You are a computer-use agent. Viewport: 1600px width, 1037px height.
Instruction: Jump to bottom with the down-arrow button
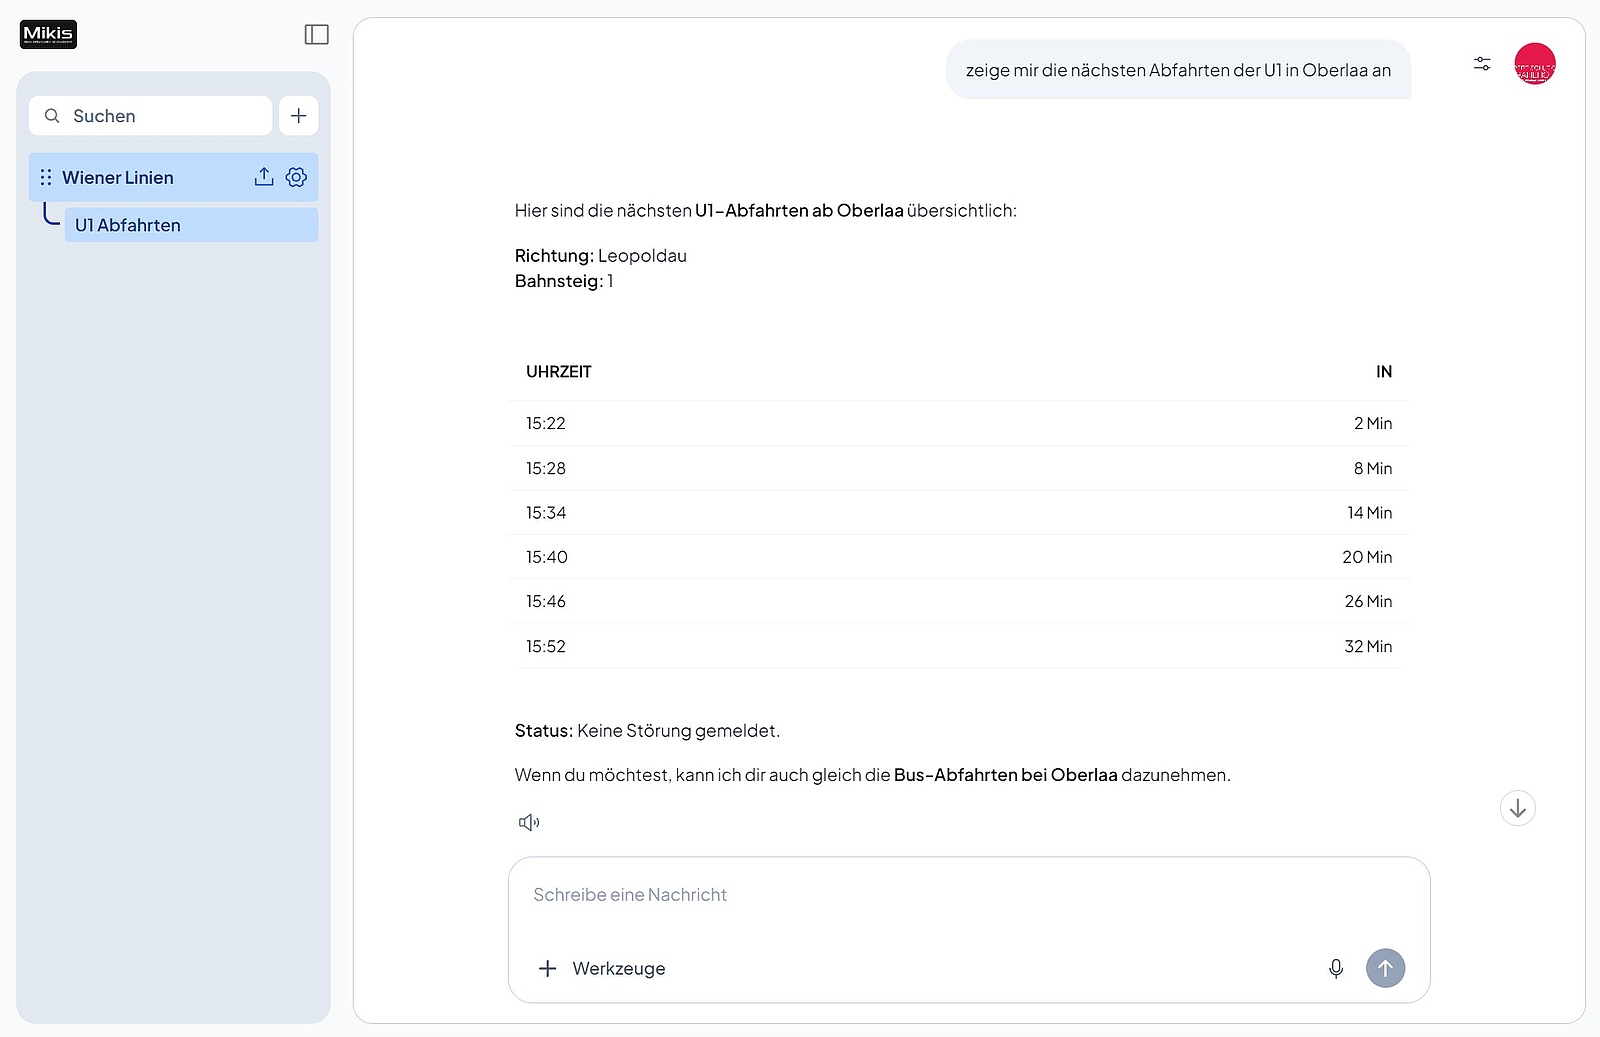tap(1517, 808)
